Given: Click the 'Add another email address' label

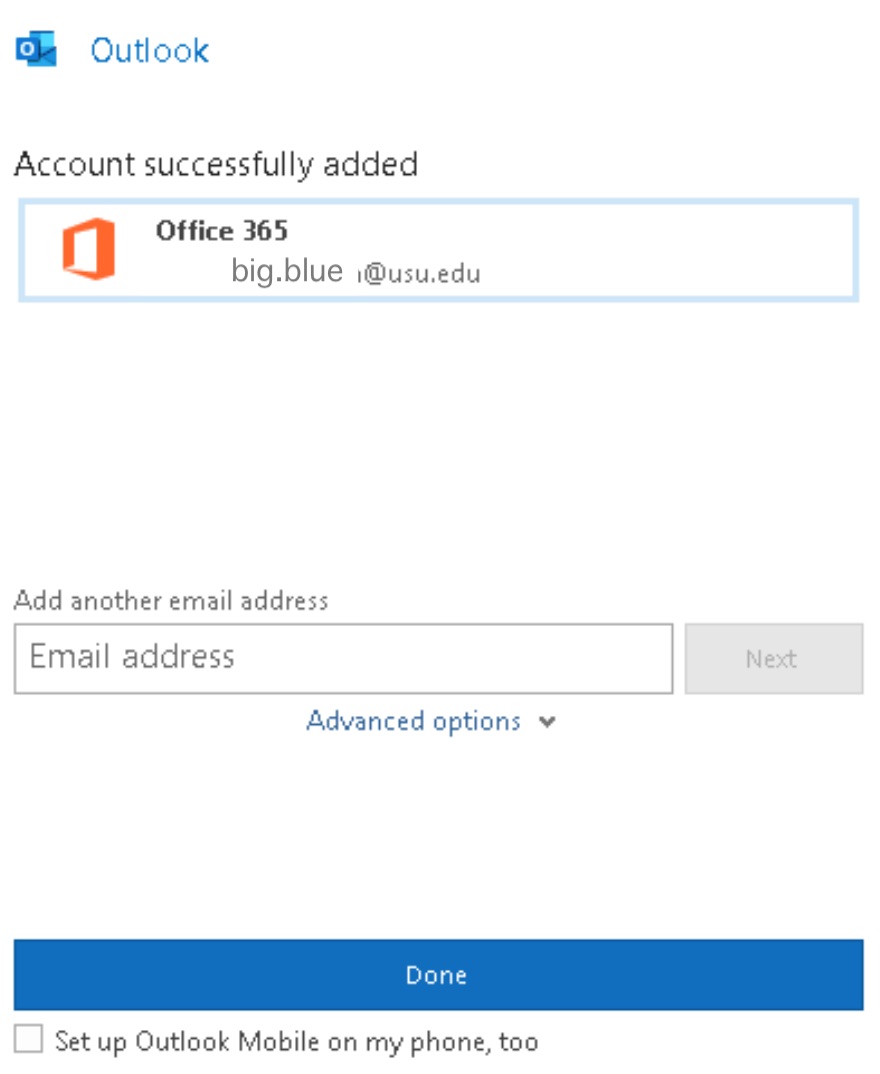Looking at the screenshot, I should [171, 601].
